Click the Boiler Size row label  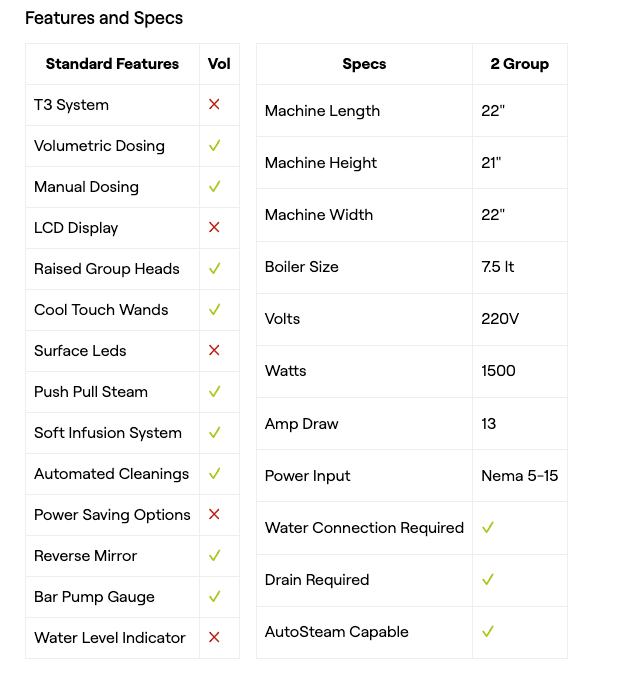pos(301,267)
